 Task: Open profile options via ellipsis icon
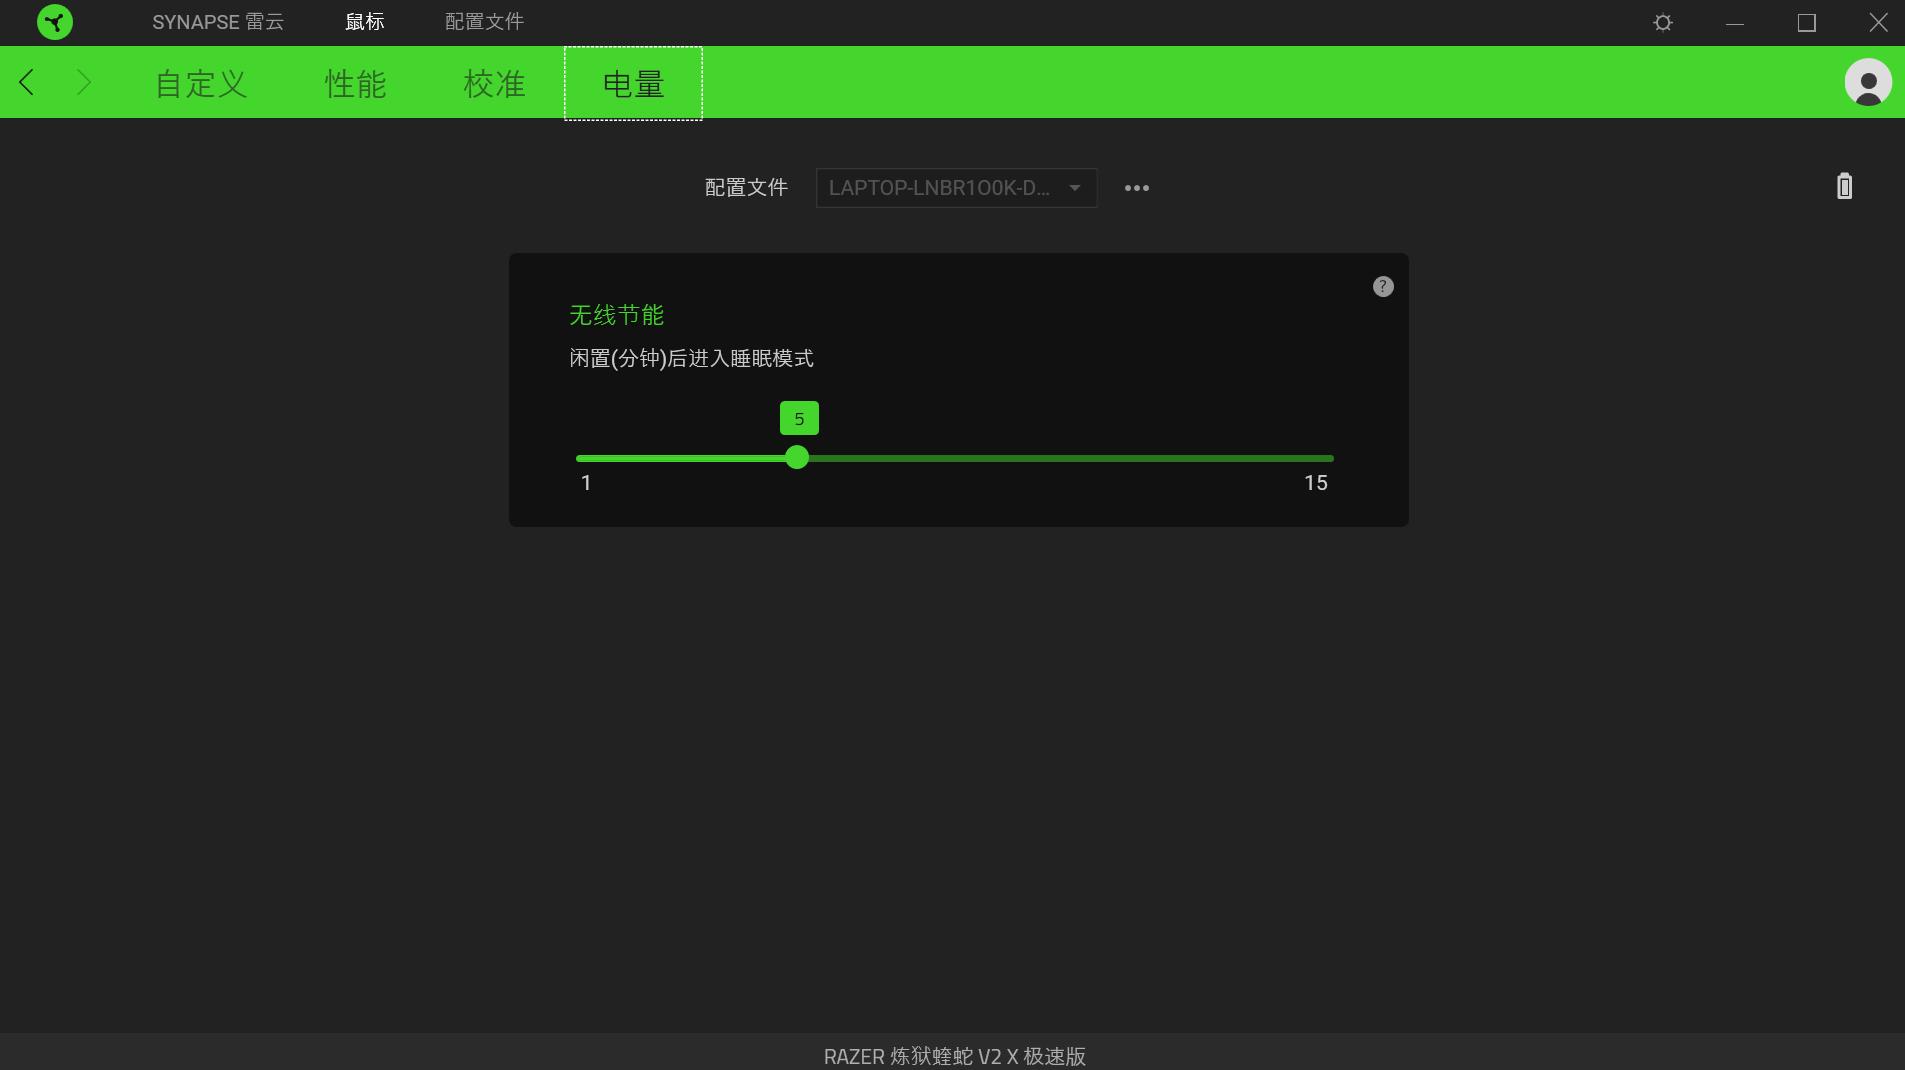(x=1136, y=188)
